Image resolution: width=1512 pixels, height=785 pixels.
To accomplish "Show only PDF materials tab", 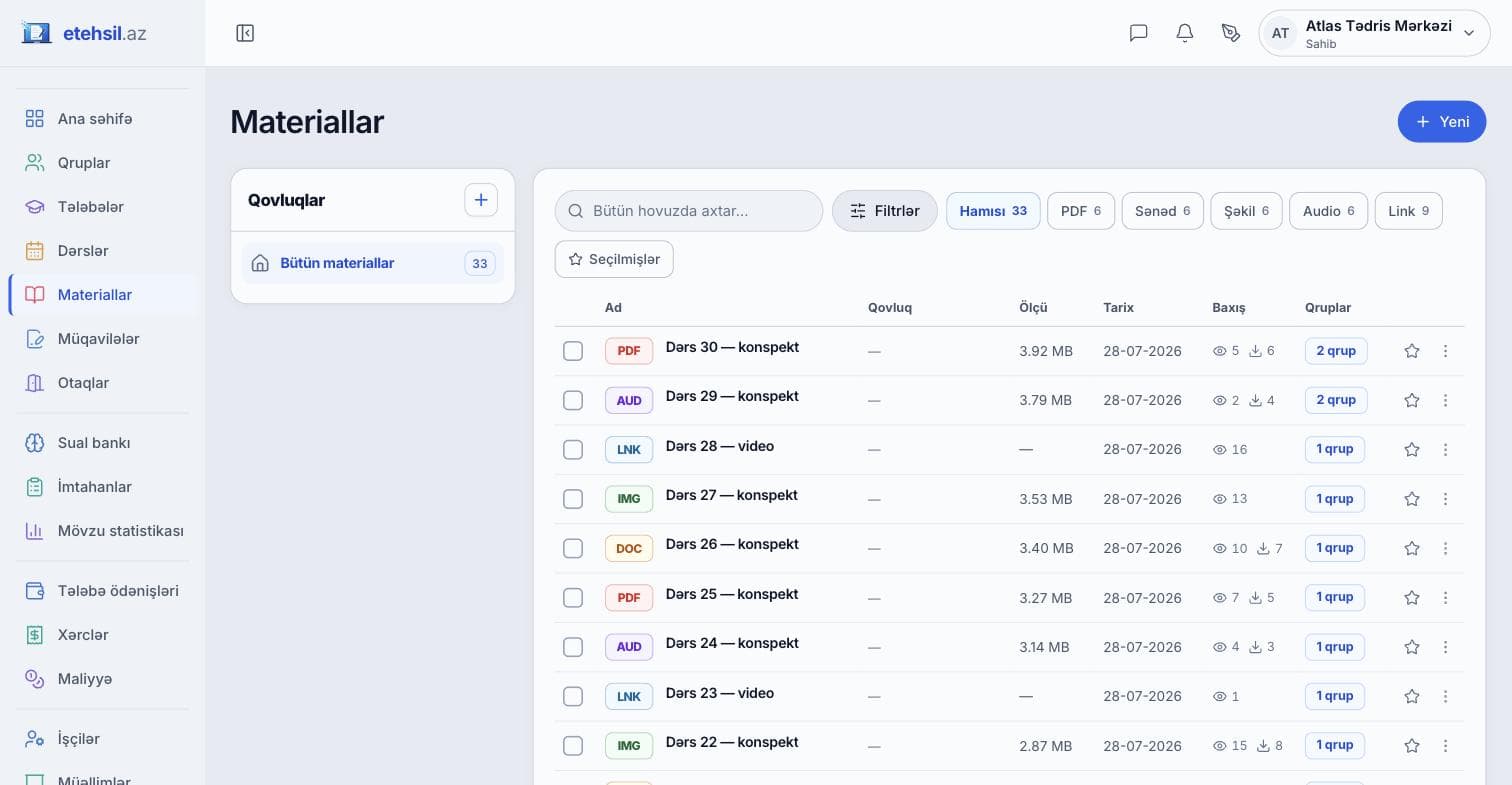I will [1081, 211].
